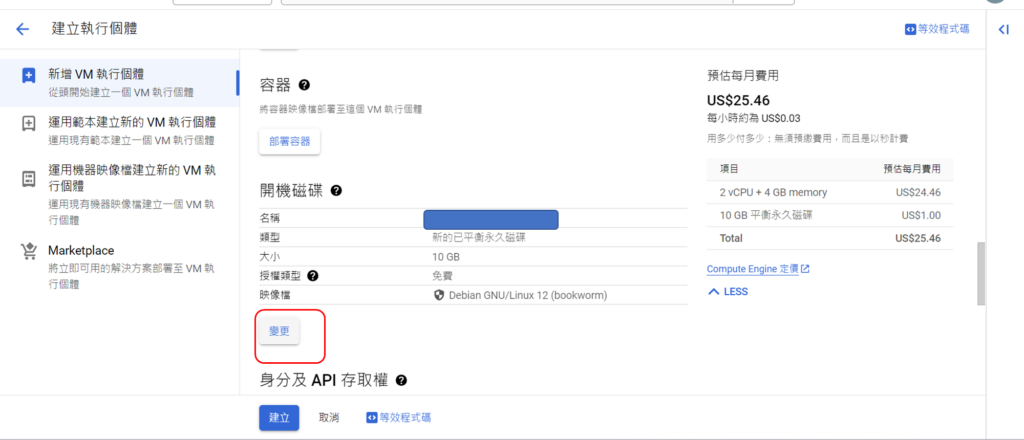The image size is (1024, 440).
Task: Click 變更 to change the boot disk
Action: (x=279, y=331)
